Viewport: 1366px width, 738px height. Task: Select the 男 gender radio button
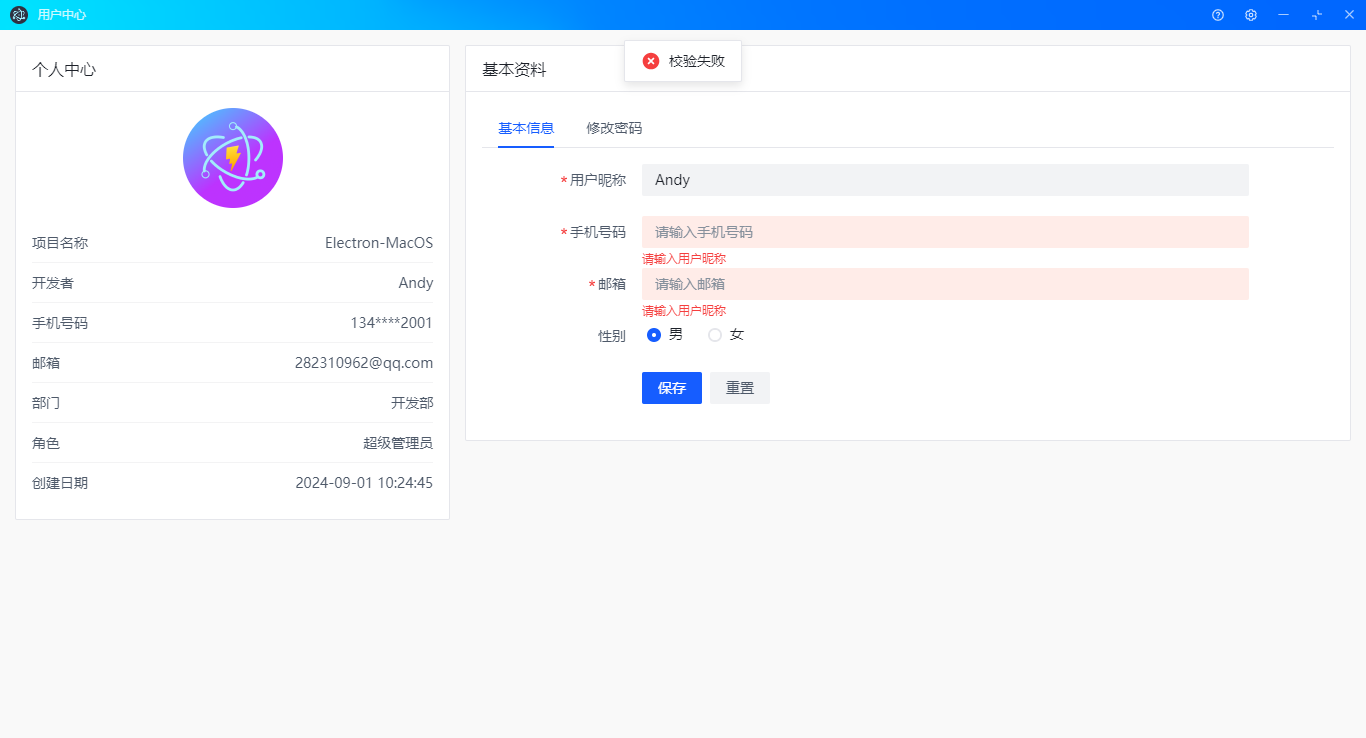click(653, 334)
